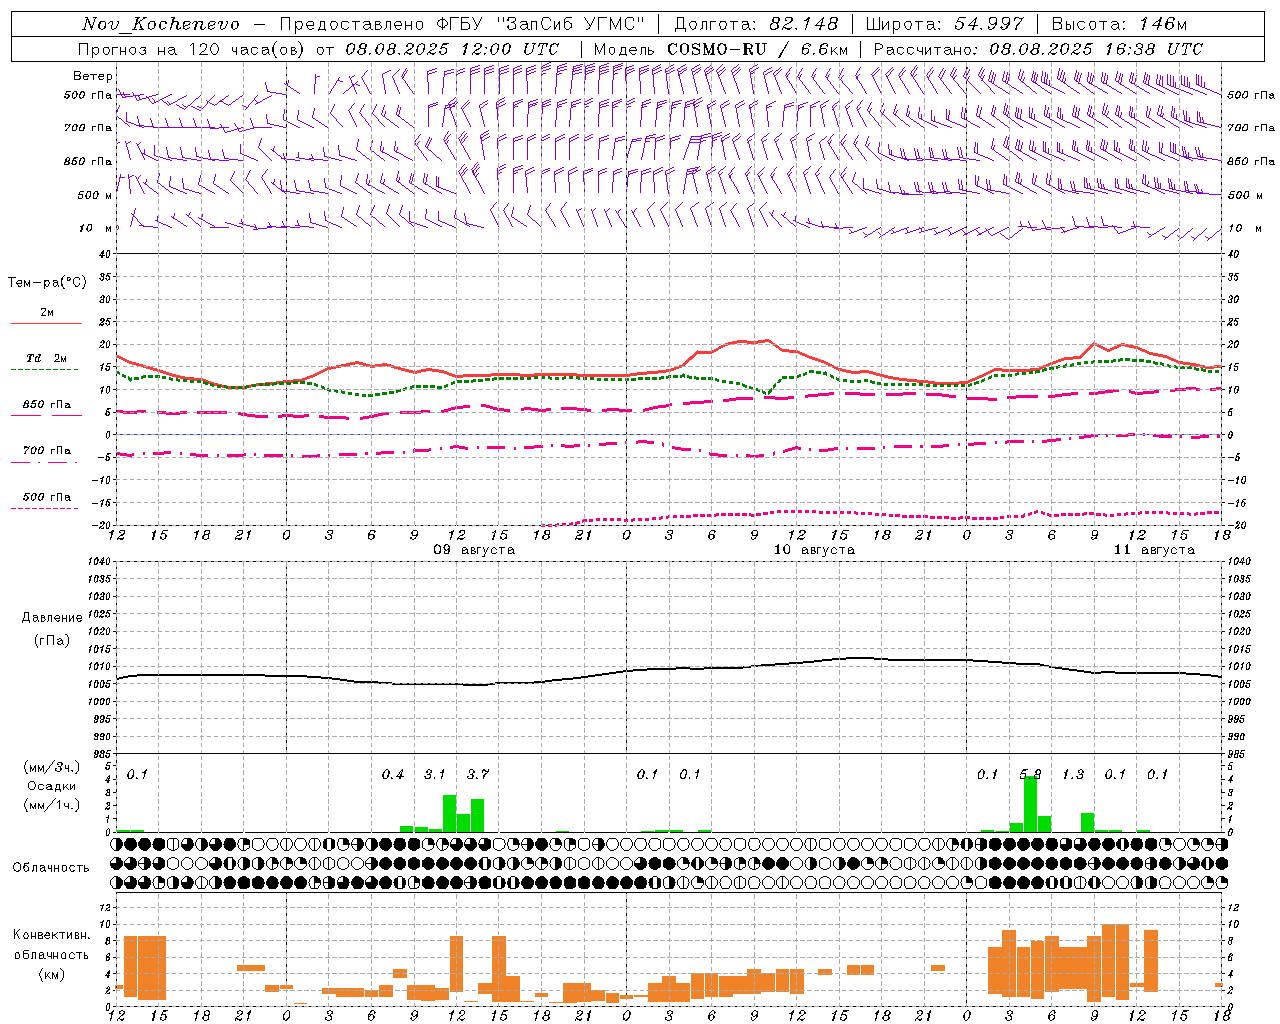Click the model label "COSMO-RU / 6.6км"
The image size is (1280, 1024).
(x=758, y=49)
